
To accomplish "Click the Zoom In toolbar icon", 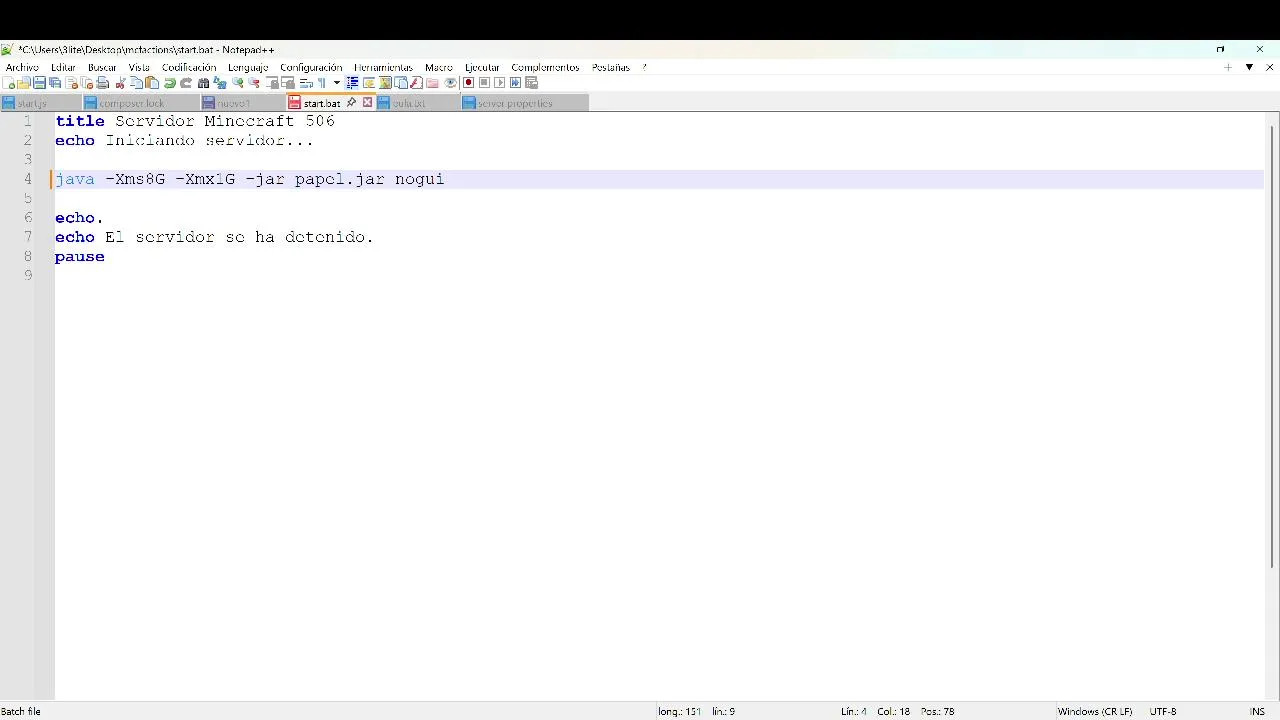I will 238,83.
